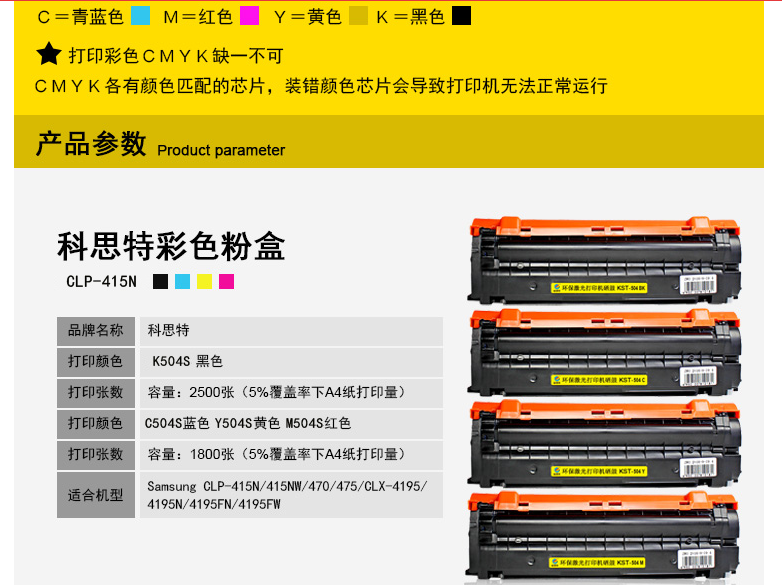Click the CLP-415N model label
This screenshot has height=585, width=782.
[x=101, y=282]
